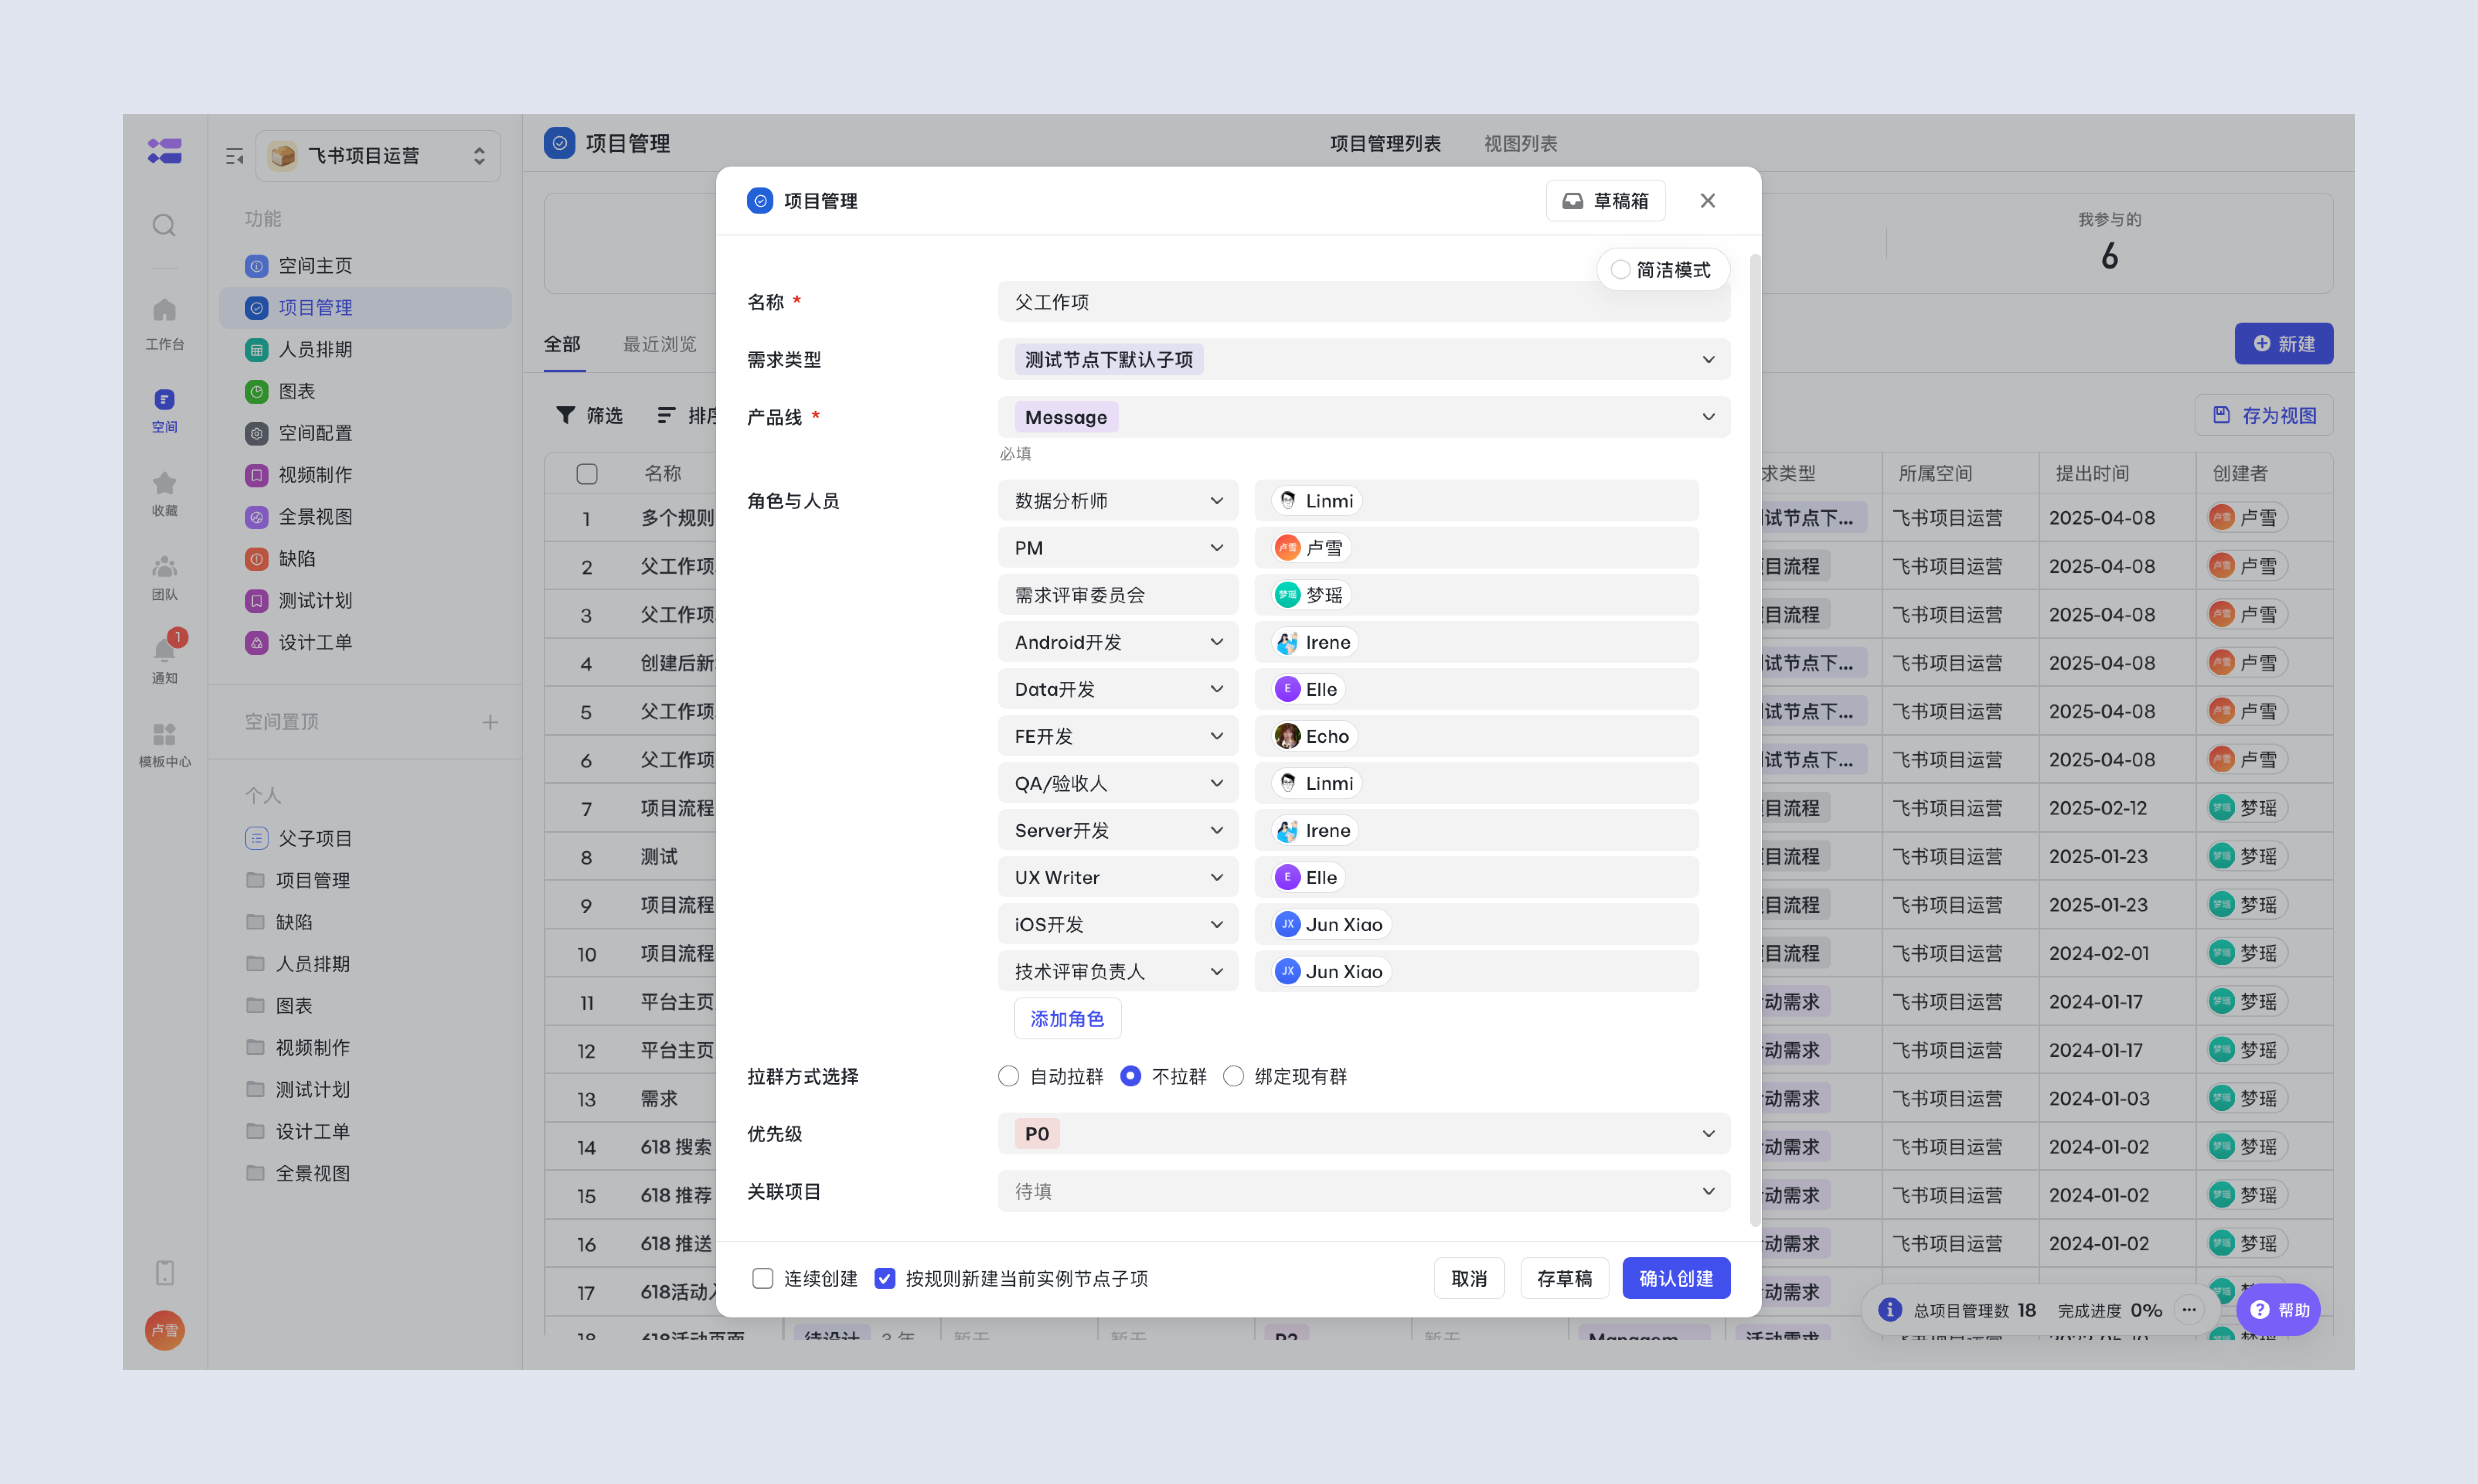The height and width of the screenshot is (1484, 2478).
Task: Open 视频制作 under 功能 in sidebar
Action: (x=365, y=475)
